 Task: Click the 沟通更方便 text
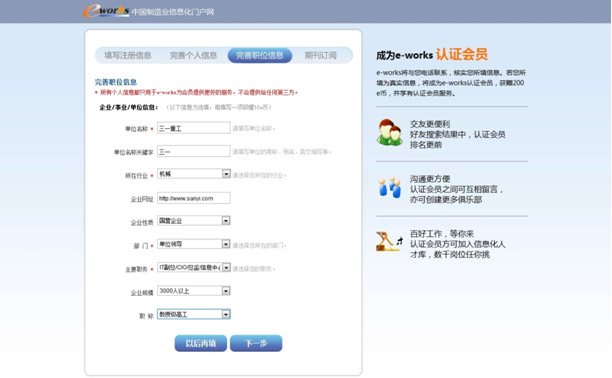[430, 179]
